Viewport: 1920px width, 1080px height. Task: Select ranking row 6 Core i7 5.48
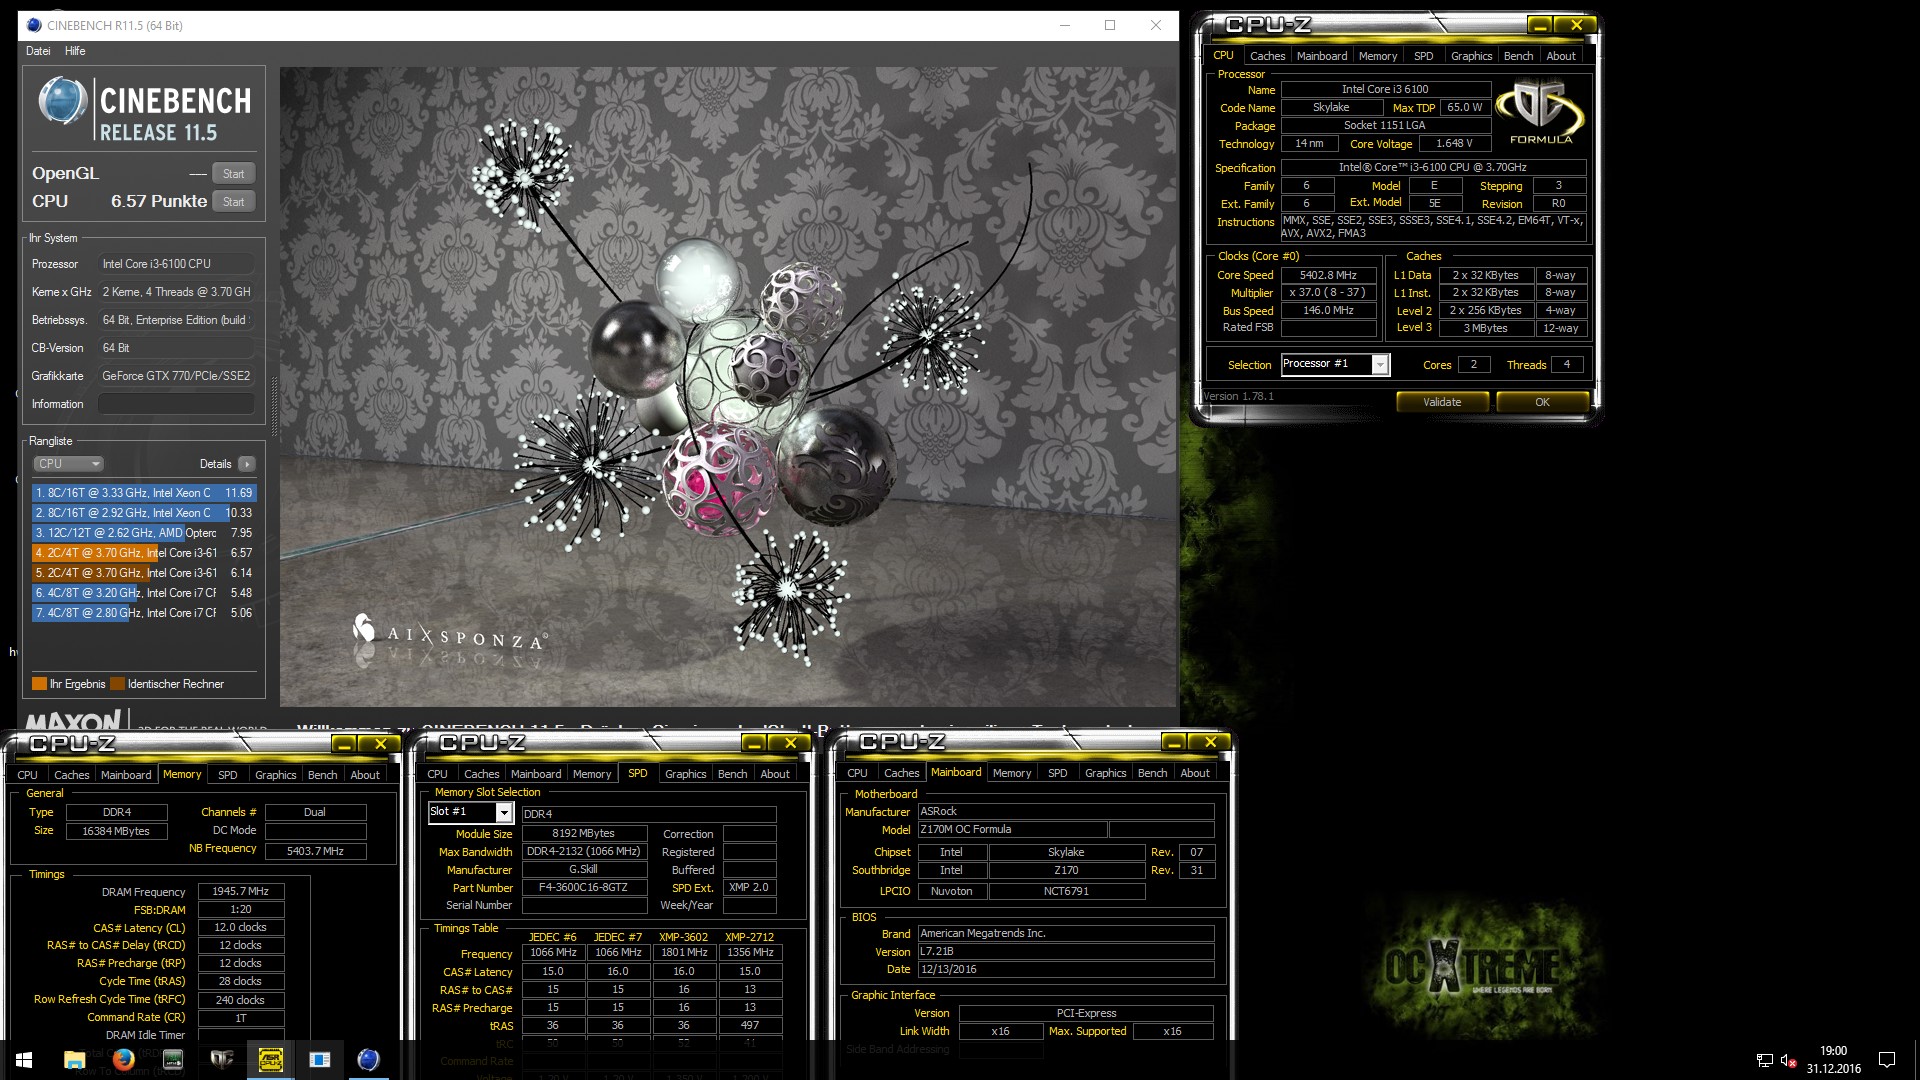[144, 593]
